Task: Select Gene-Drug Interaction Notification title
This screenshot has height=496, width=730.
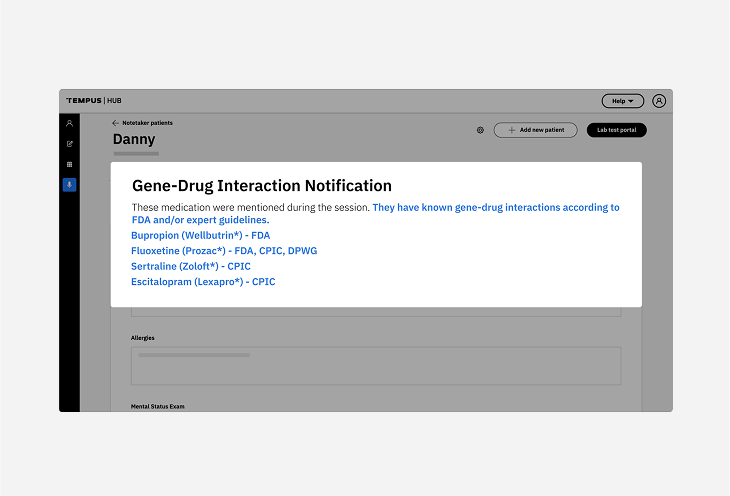Action: 262,186
